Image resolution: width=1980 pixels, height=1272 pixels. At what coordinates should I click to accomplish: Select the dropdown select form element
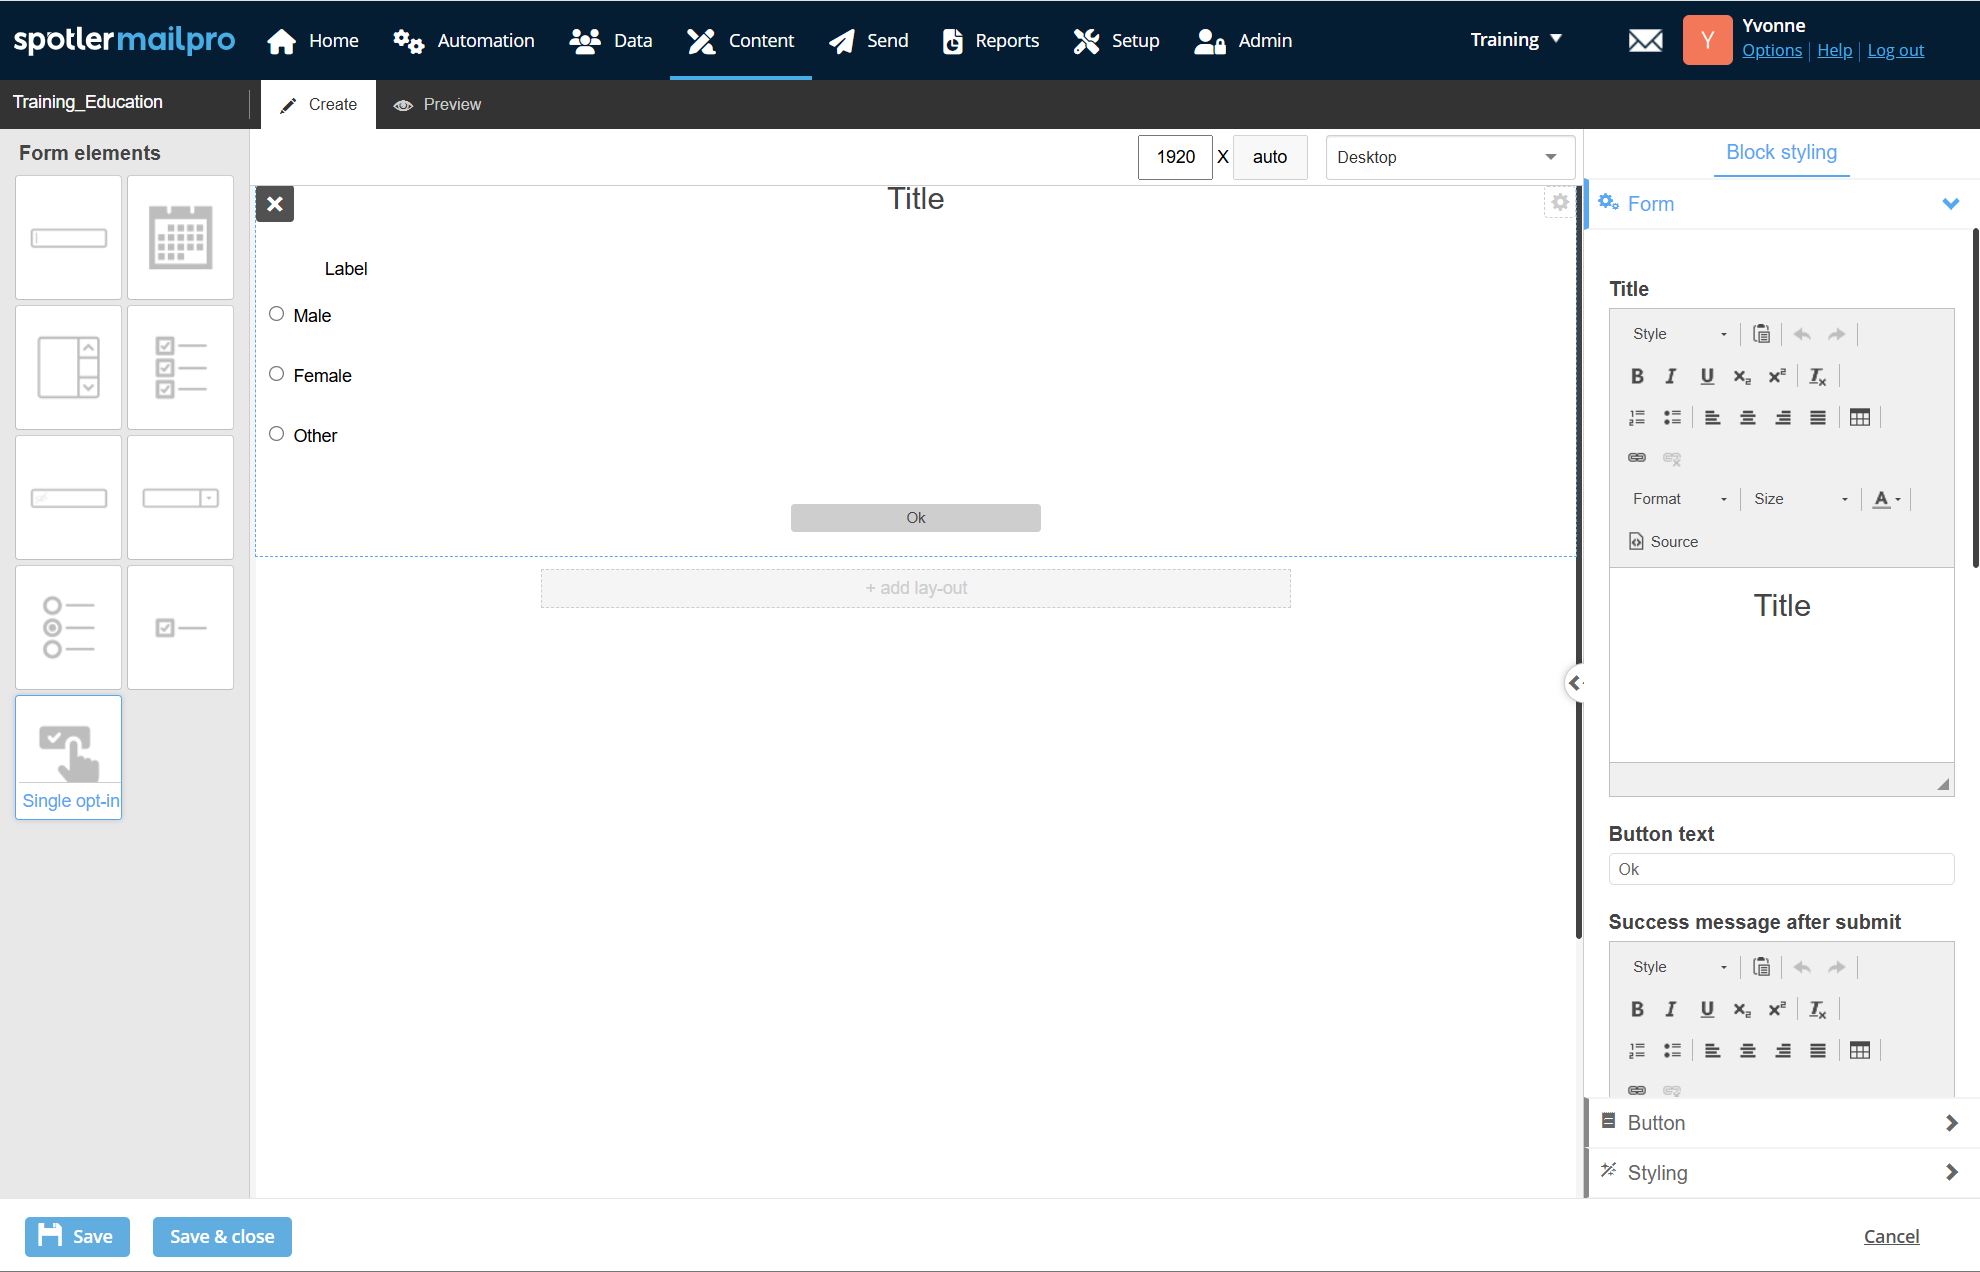tap(180, 498)
